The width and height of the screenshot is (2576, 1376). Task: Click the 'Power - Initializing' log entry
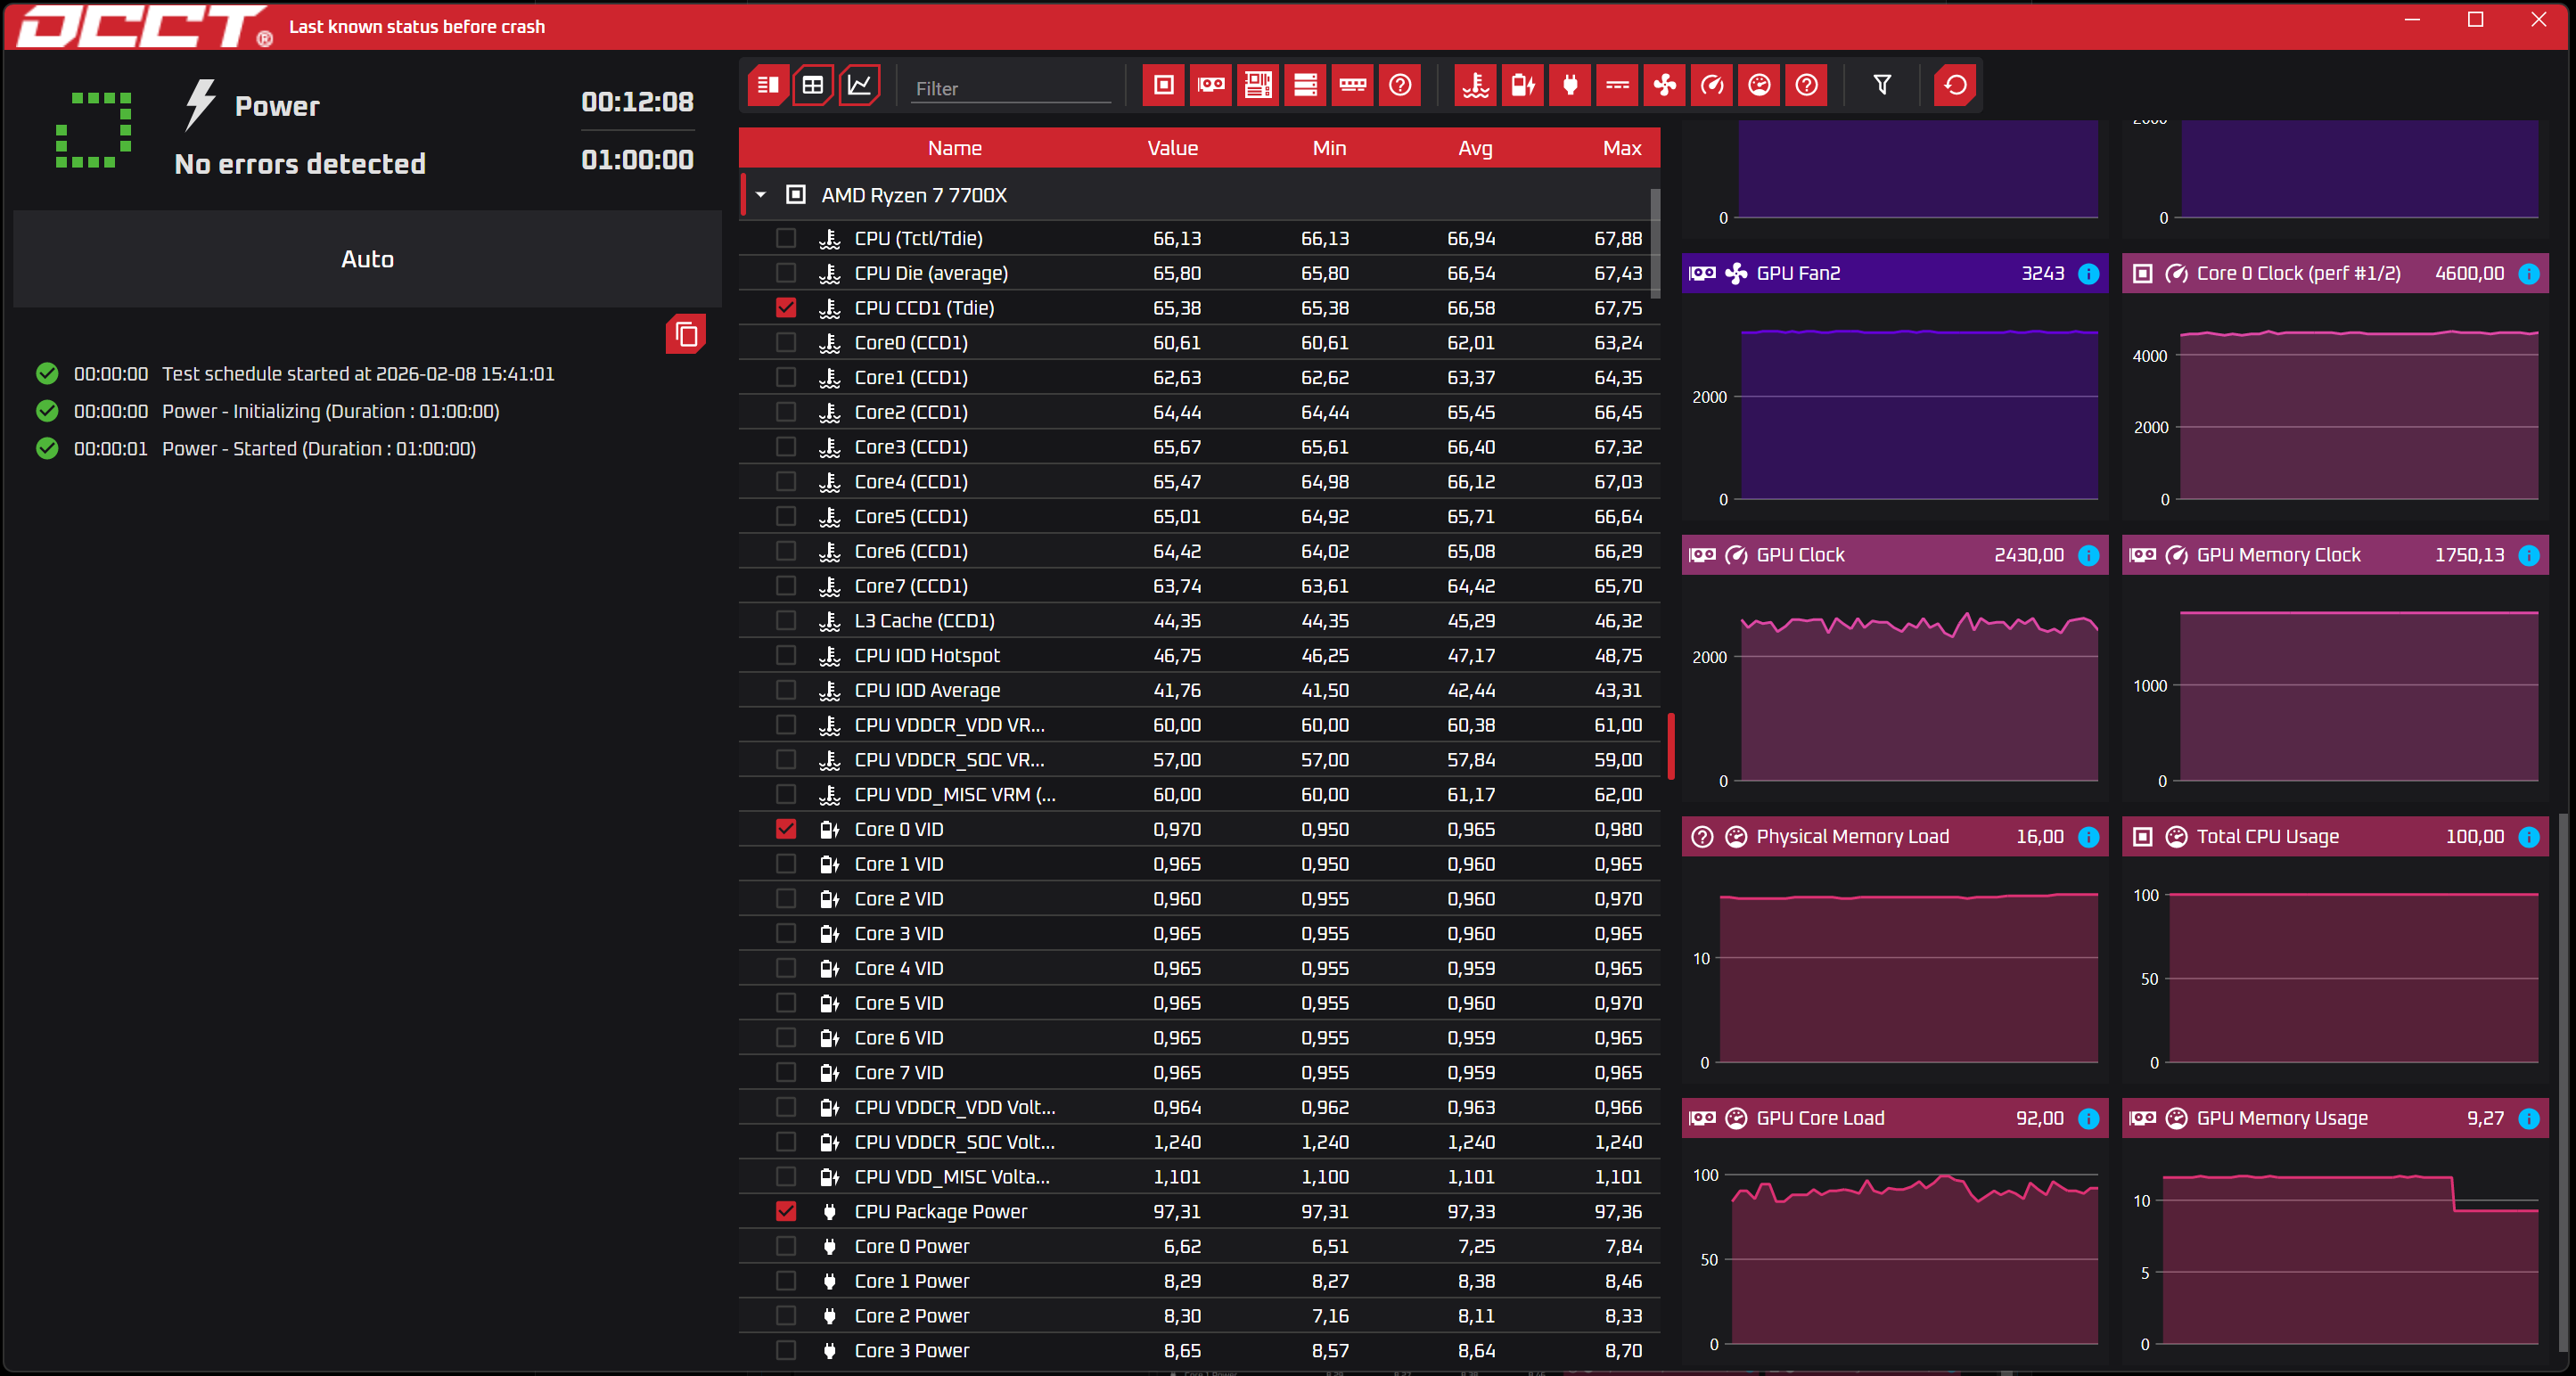[x=330, y=412]
